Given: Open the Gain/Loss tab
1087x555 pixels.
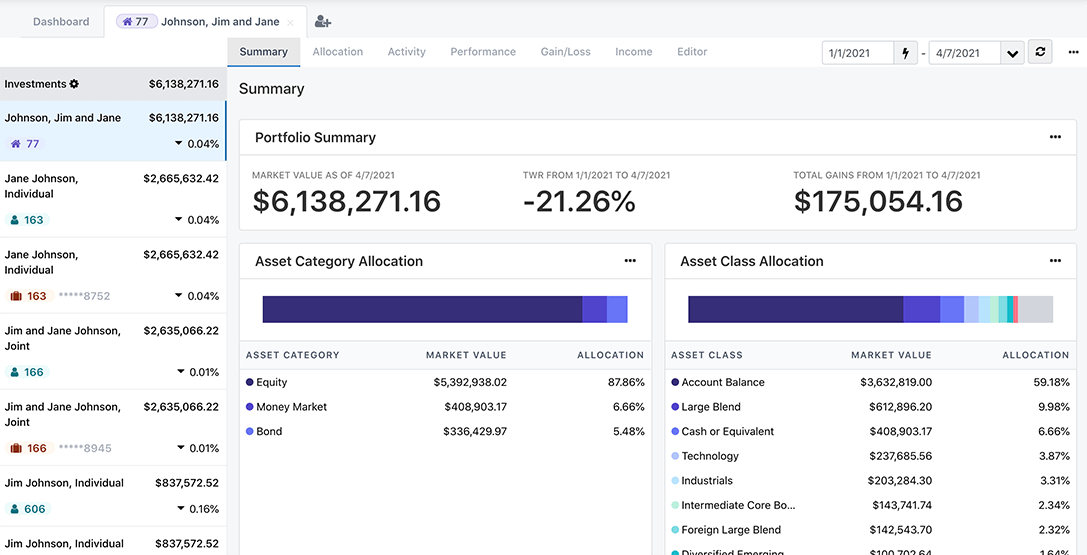Looking at the screenshot, I should pyautogui.click(x=566, y=52).
